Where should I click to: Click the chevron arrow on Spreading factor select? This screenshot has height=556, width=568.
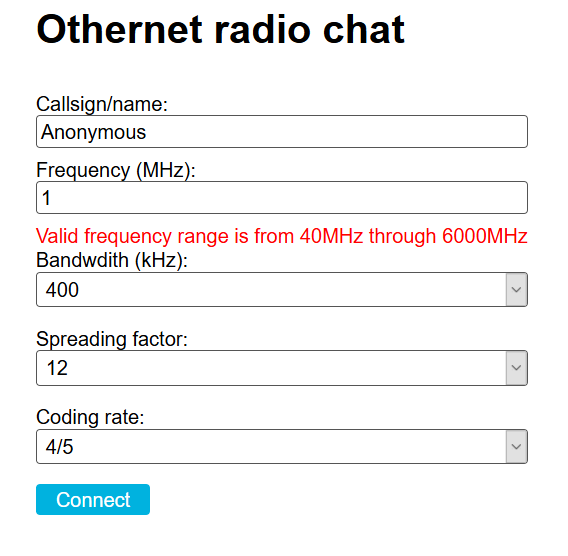click(x=516, y=368)
